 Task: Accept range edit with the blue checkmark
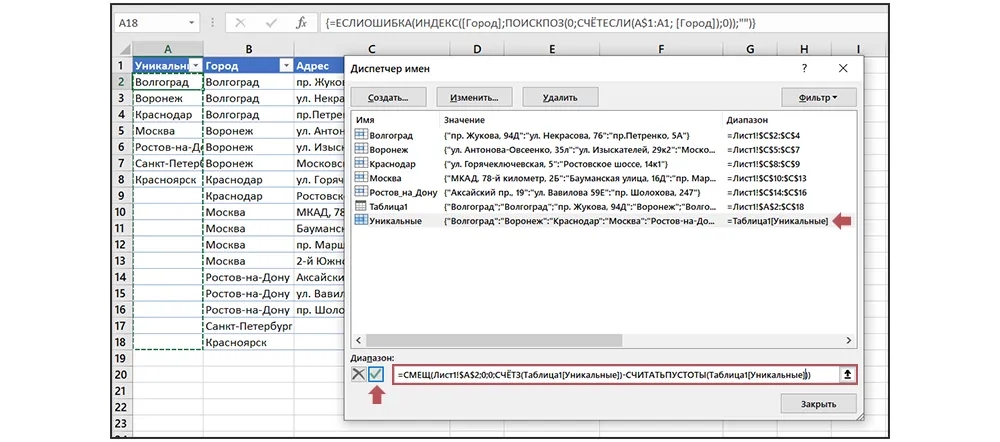click(x=377, y=374)
